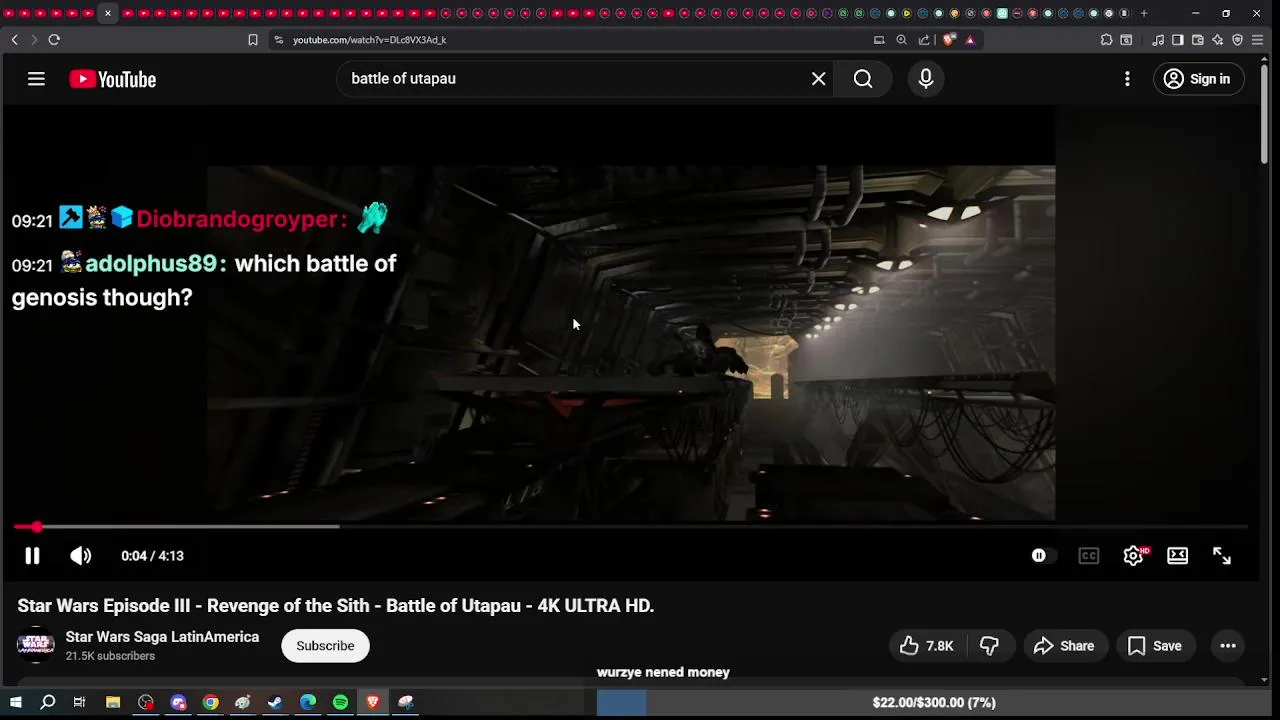The image size is (1280, 720).
Task: Subscribe to the channel
Action: coord(325,646)
